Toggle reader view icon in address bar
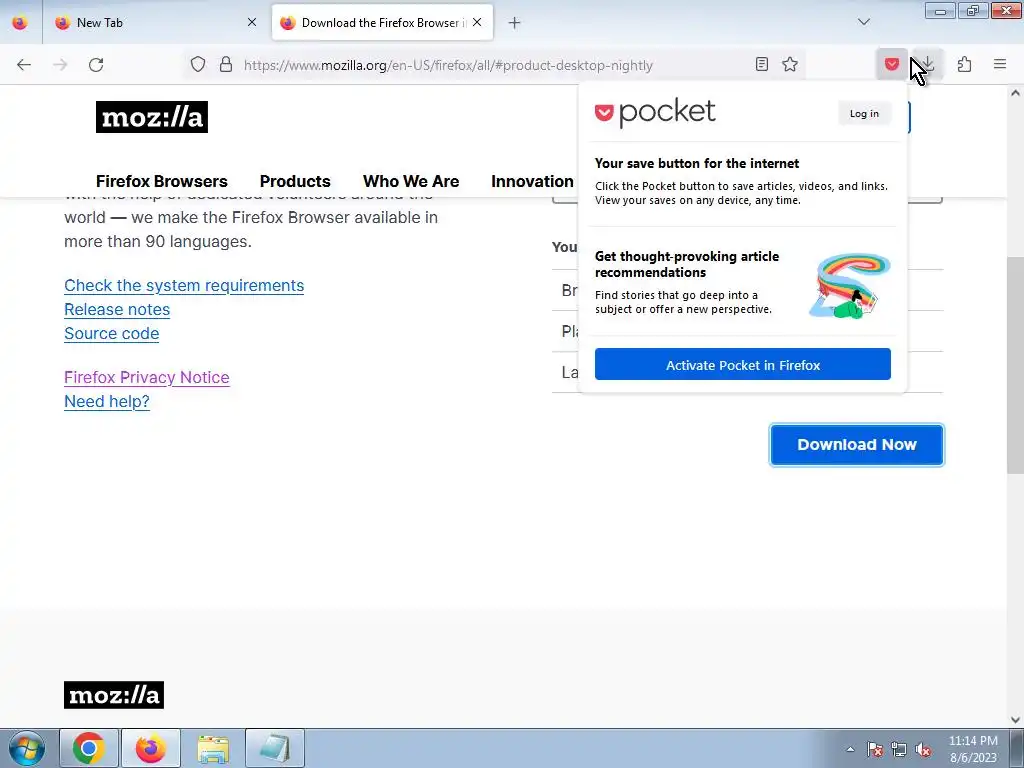 coord(761,65)
